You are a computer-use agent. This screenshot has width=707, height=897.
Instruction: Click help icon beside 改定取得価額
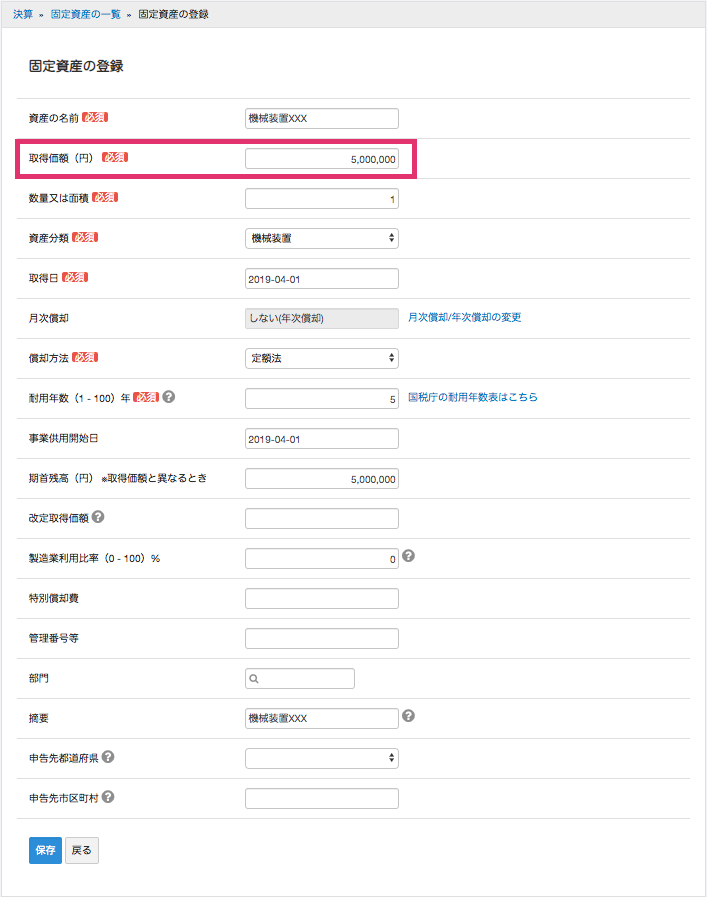pyautogui.click(x=98, y=517)
